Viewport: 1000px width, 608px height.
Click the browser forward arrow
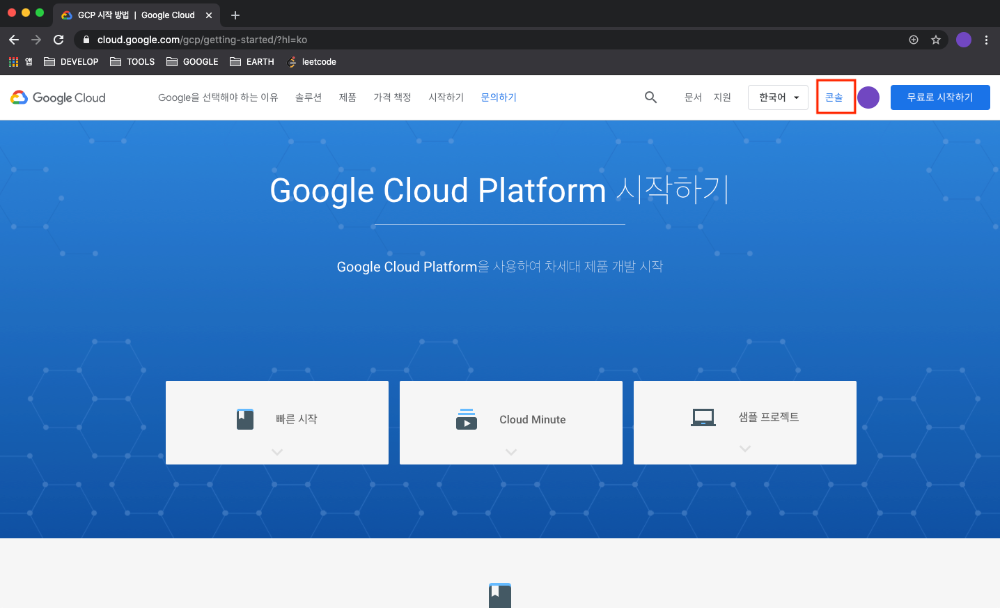coord(36,40)
